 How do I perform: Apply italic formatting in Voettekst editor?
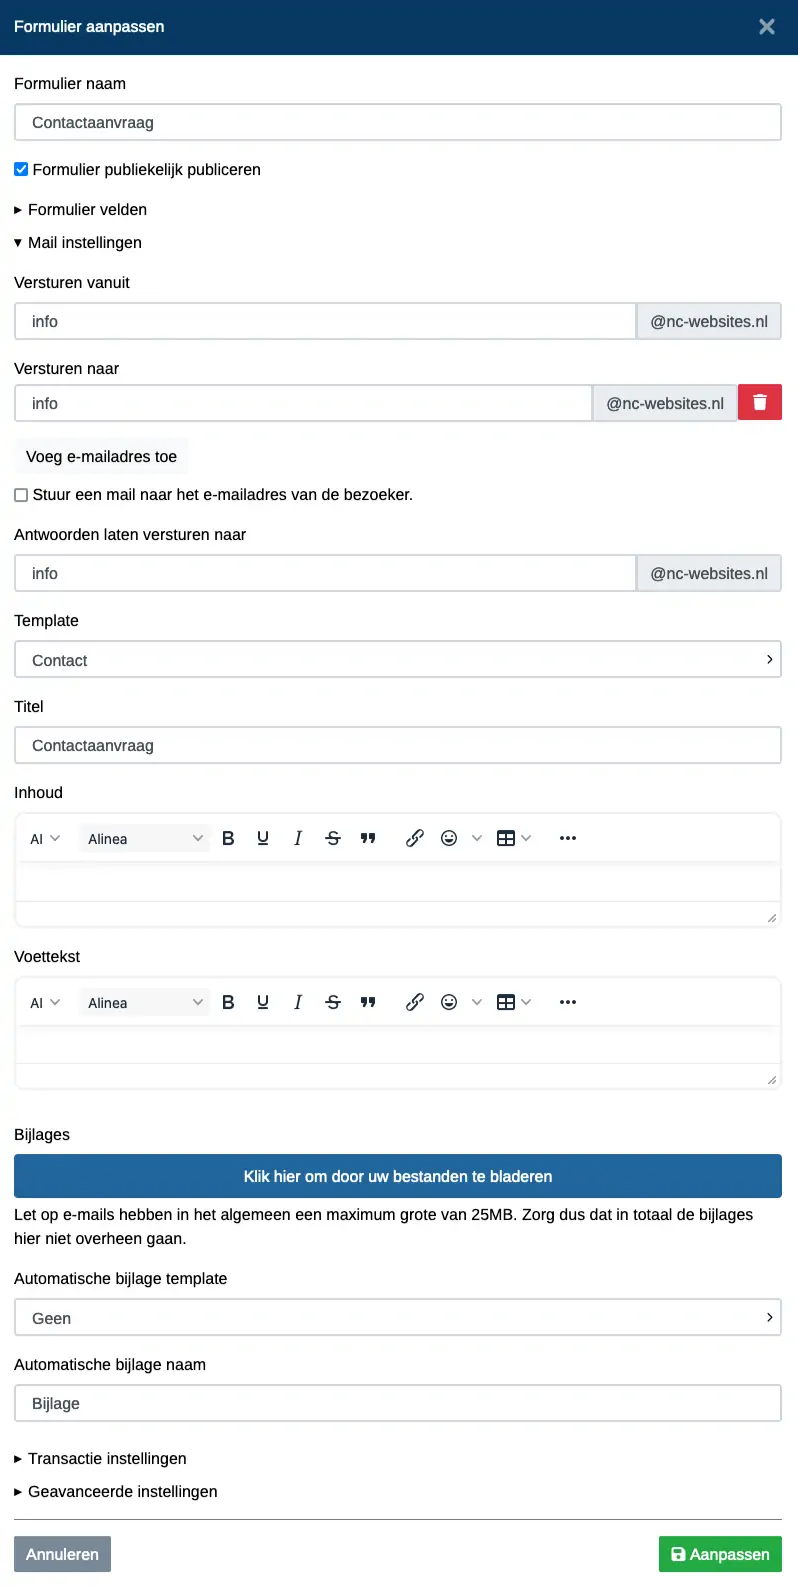click(298, 1002)
